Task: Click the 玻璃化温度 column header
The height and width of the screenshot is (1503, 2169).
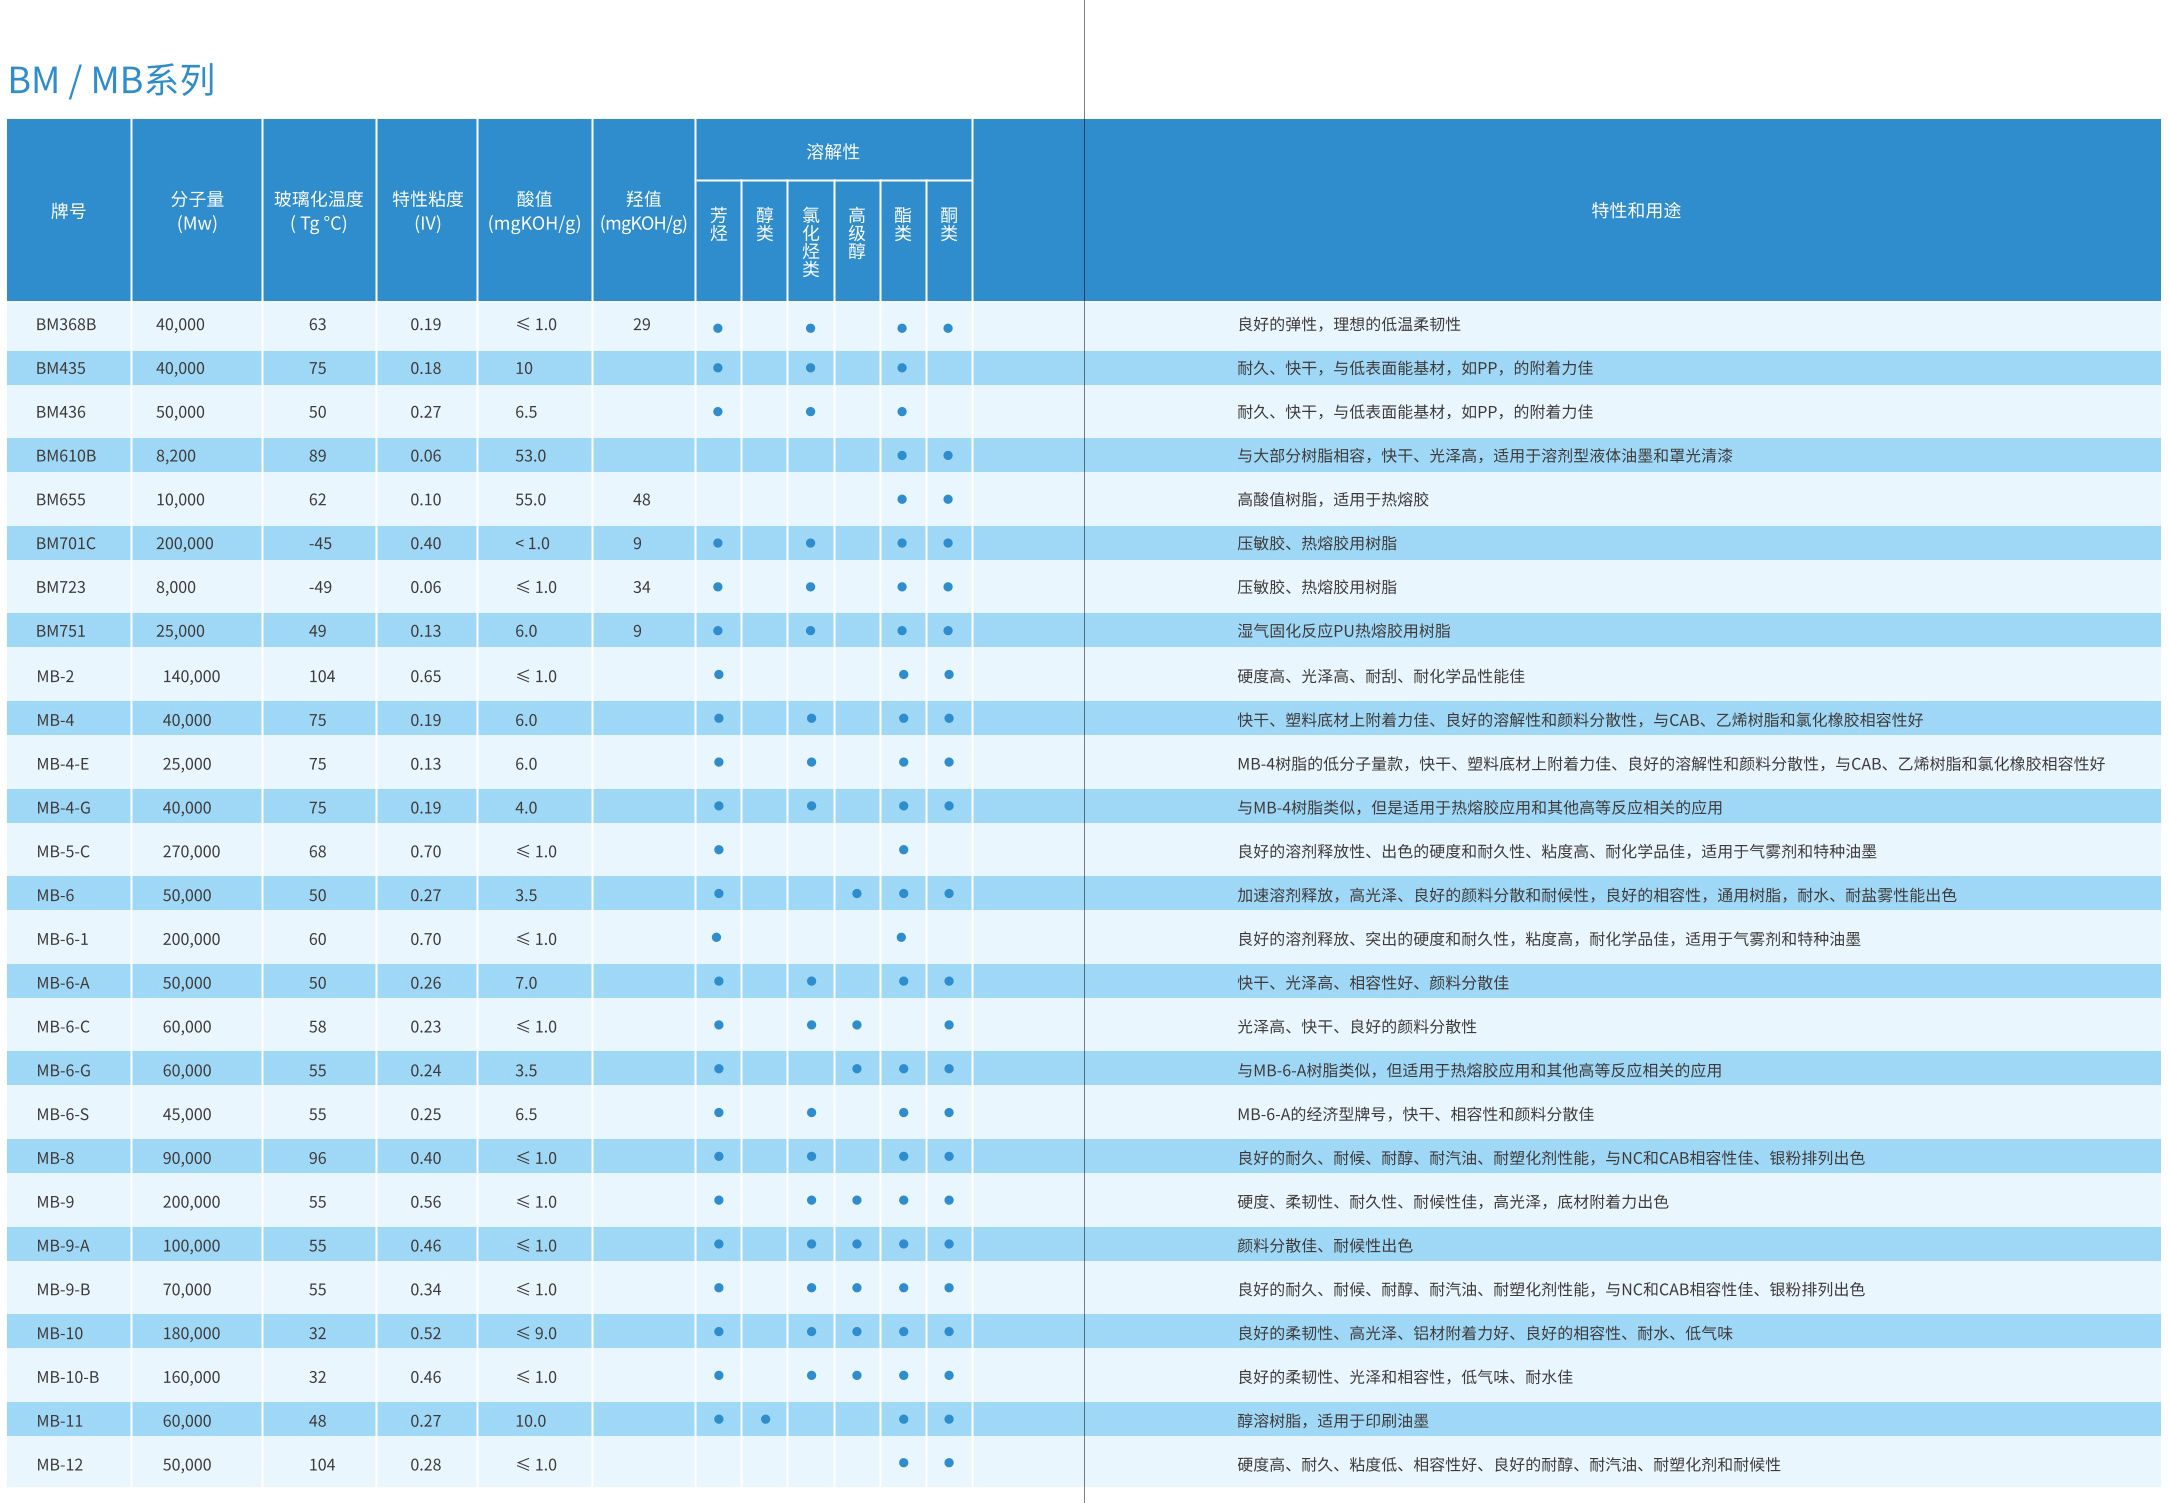Action: point(319,211)
